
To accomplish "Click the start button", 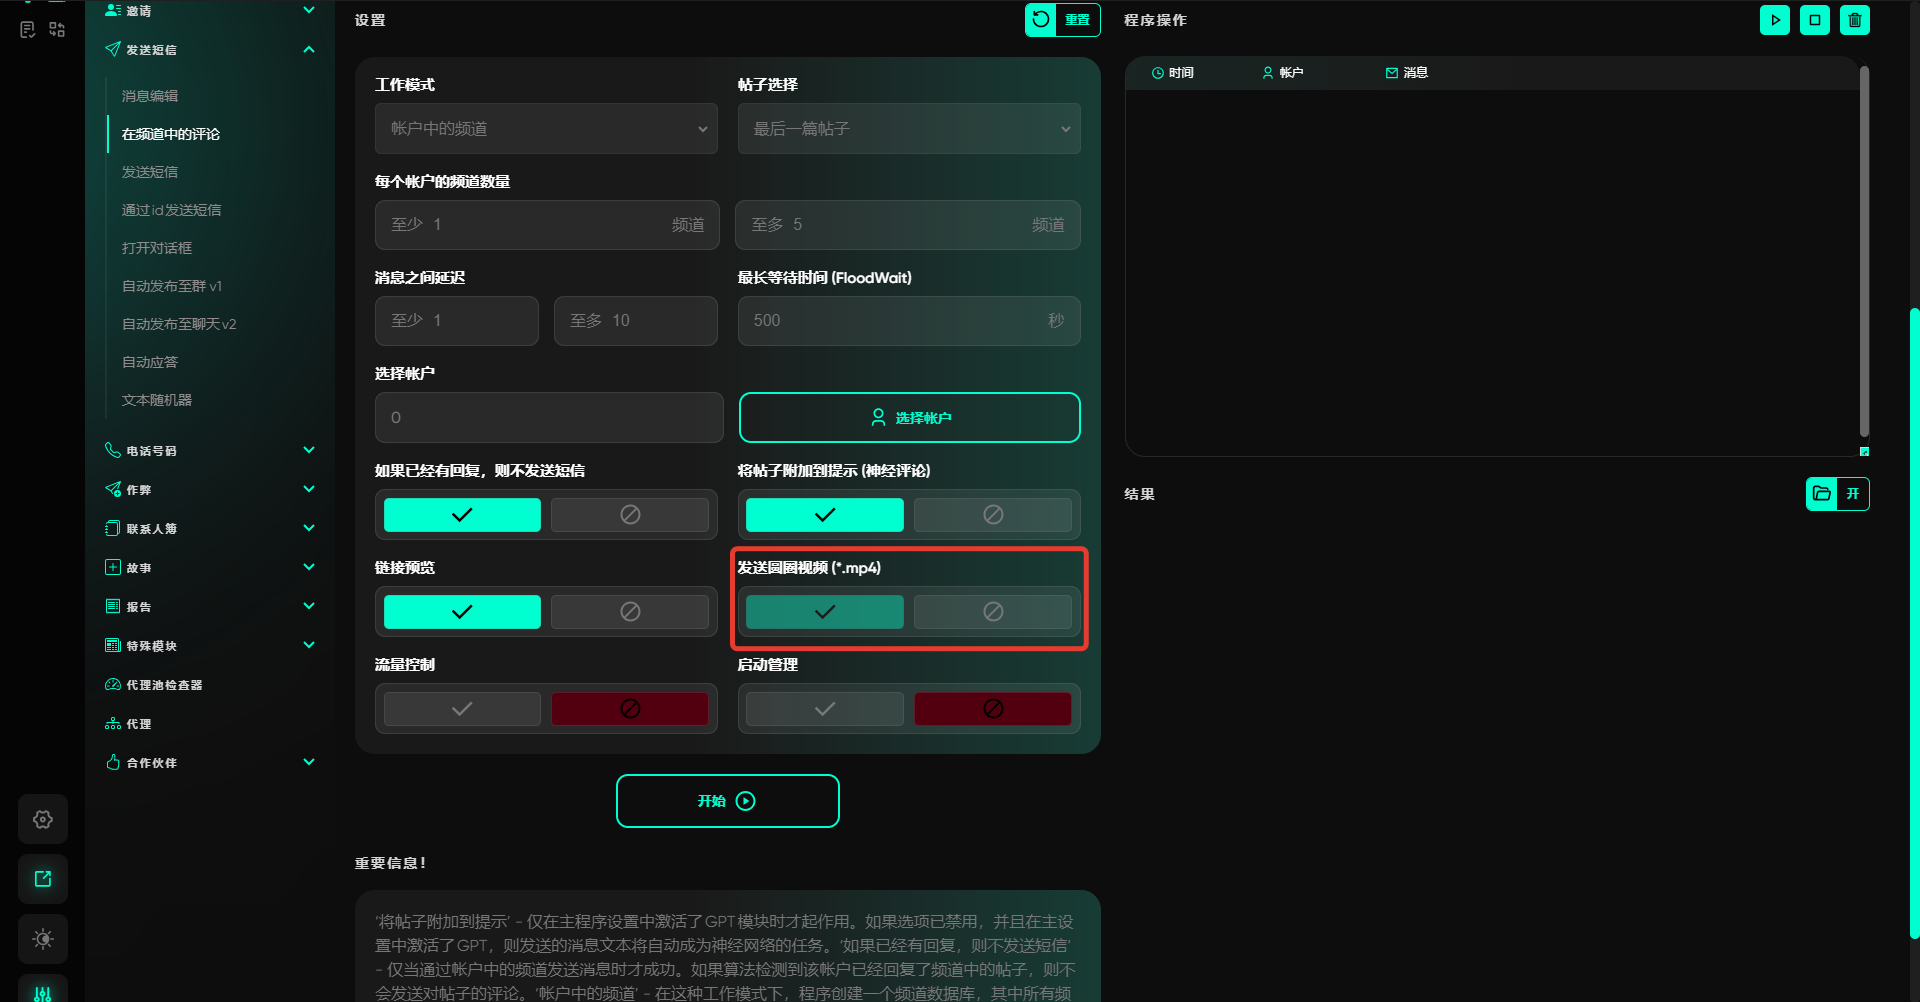I will point(727,801).
